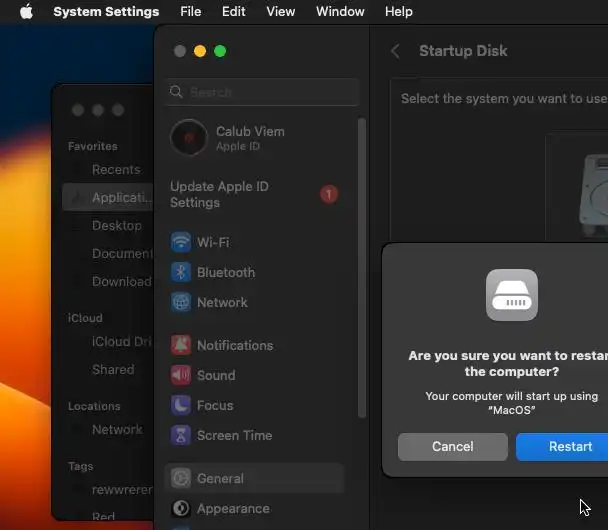Select Focus label in sidebar
This screenshot has width=608, height=530.
[x=215, y=405]
